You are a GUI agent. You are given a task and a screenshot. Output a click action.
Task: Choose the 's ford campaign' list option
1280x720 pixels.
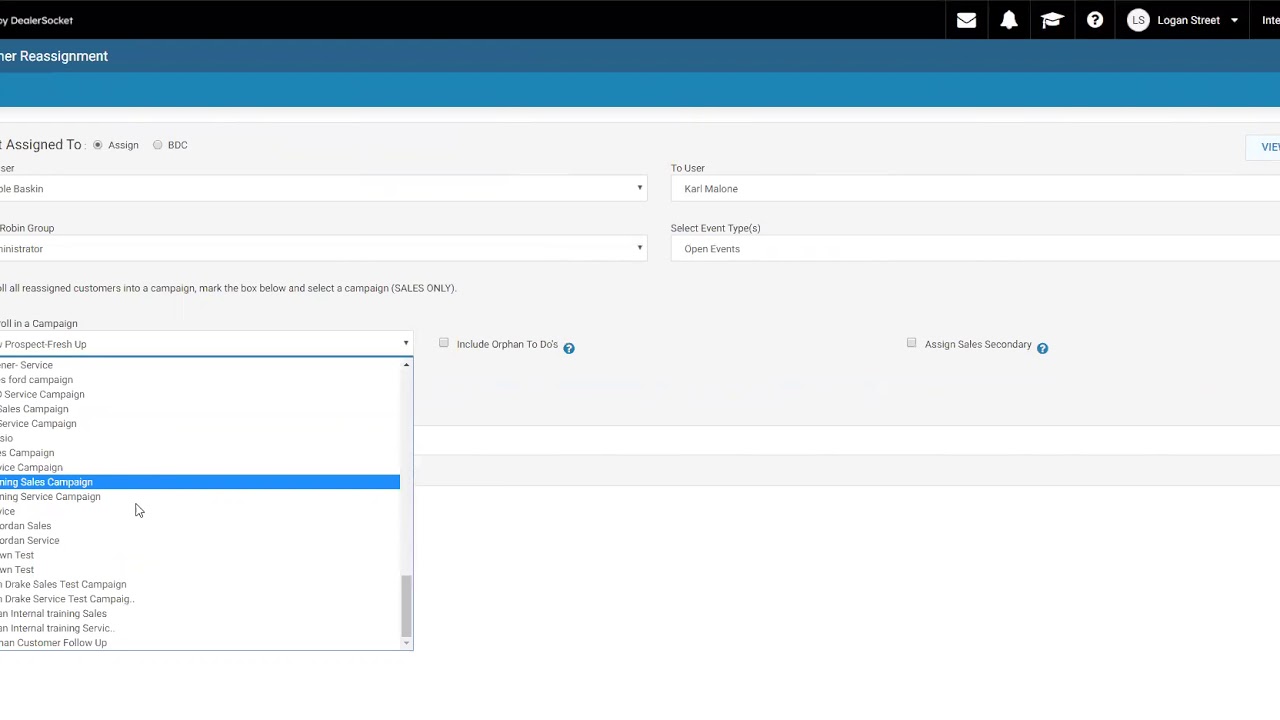(x=200, y=380)
